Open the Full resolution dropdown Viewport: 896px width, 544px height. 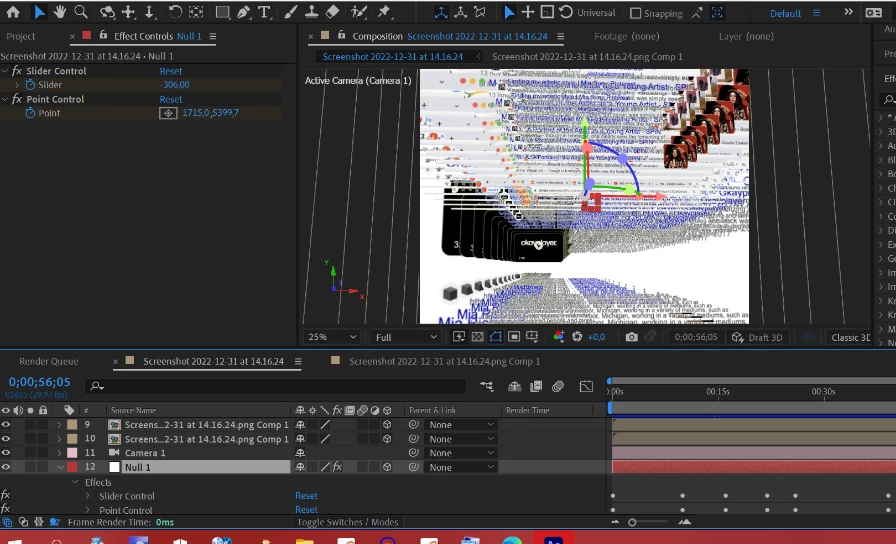coord(406,337)
